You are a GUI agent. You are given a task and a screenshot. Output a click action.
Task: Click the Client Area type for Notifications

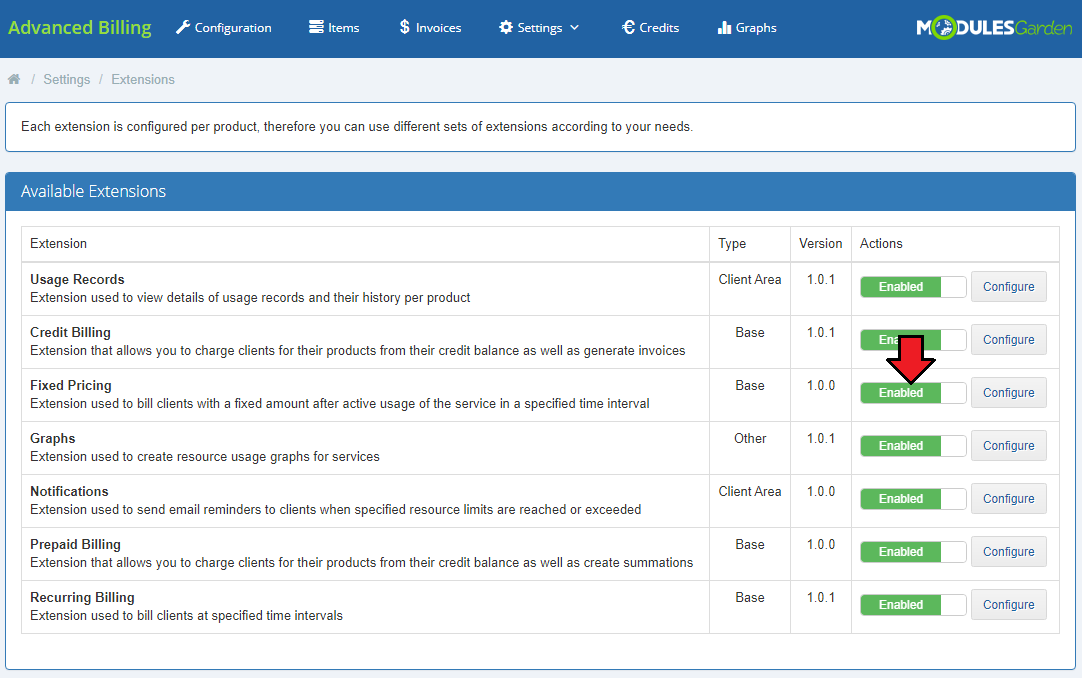pyautogui.click(x=750, y=492)
